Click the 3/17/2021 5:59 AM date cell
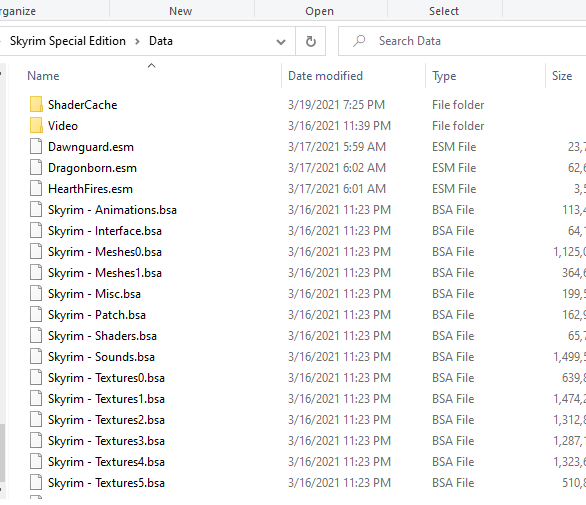Screen dimensions: 586x505 [337, 147]
